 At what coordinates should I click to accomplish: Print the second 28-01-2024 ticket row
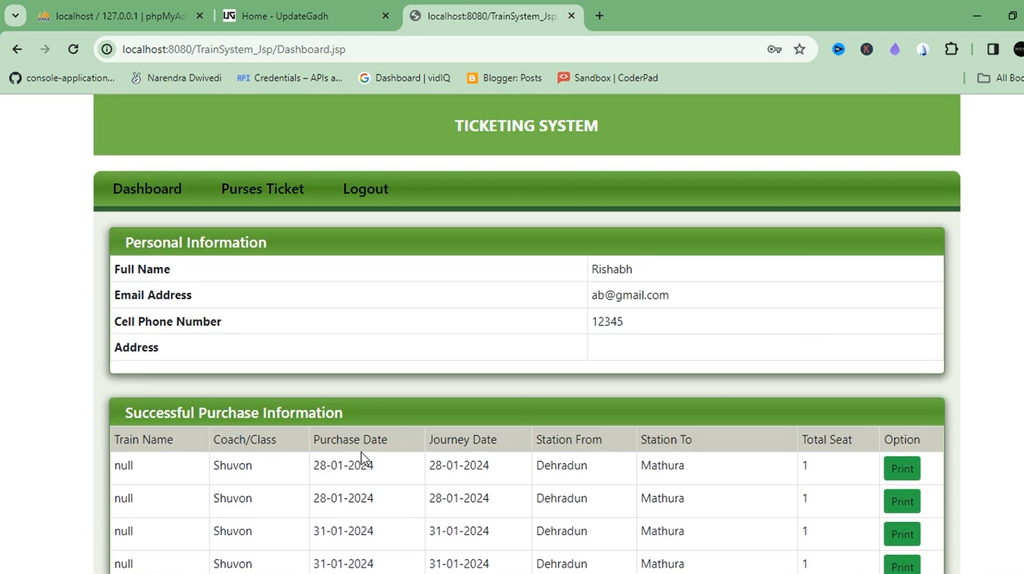click(x=902, y=502)
